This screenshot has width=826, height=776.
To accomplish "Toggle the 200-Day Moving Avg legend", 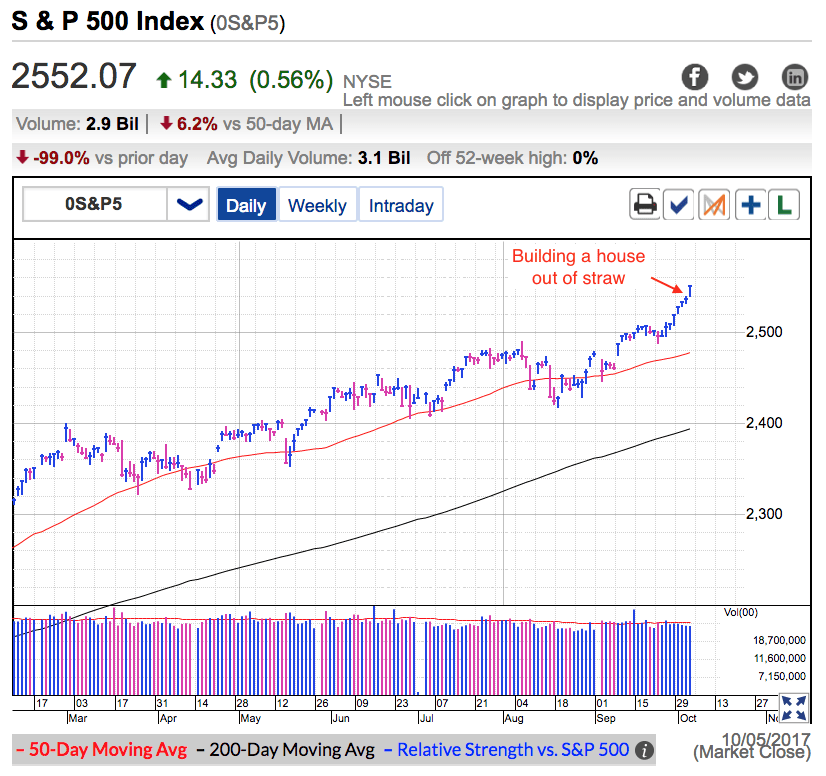I will 285,750.
